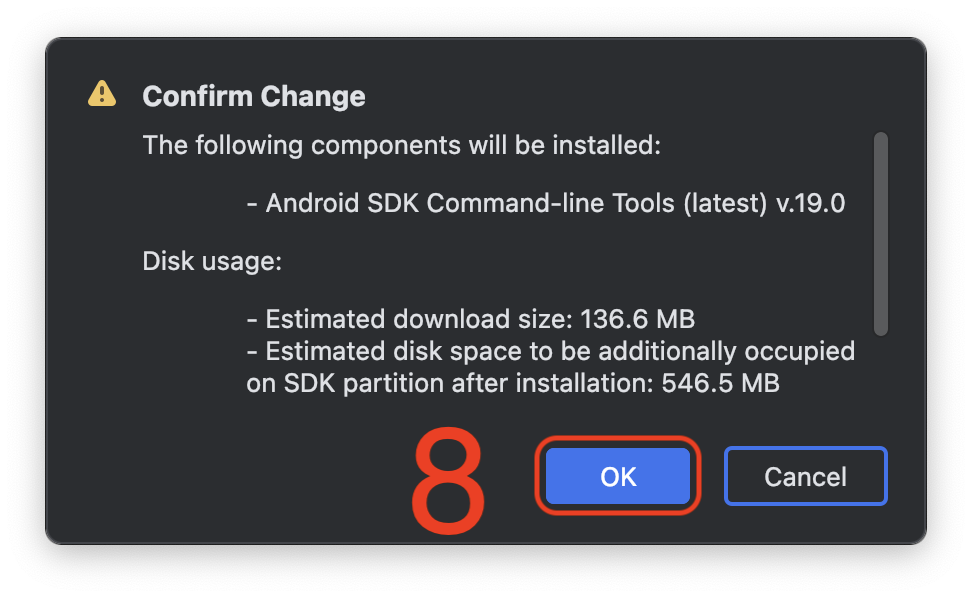Screen dimensions: 972x598
Task: Click the vertical scrollbar in the dialog
Action: click(880, 234)
